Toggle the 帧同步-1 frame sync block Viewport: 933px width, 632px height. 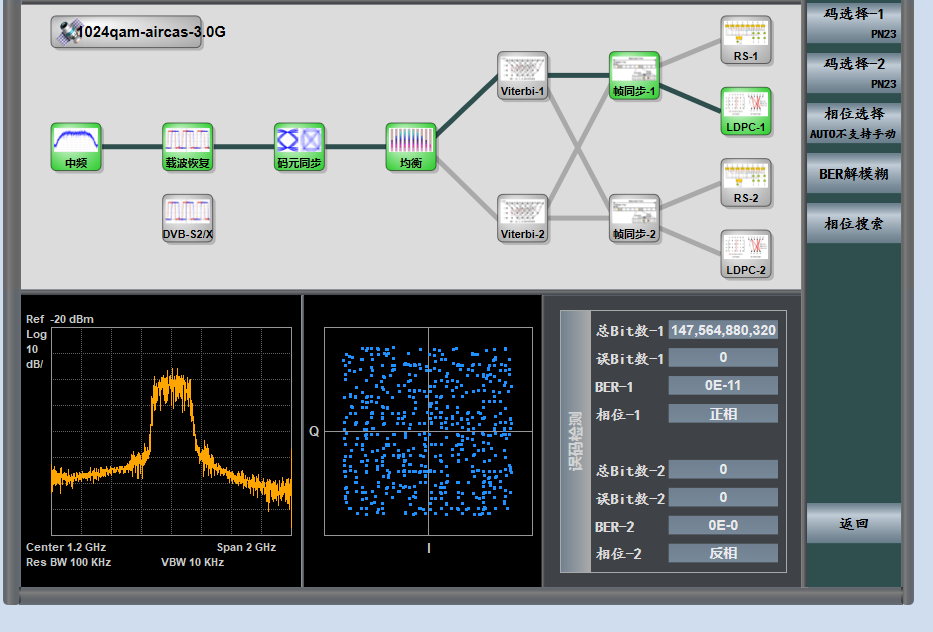(x=634, y=75)
